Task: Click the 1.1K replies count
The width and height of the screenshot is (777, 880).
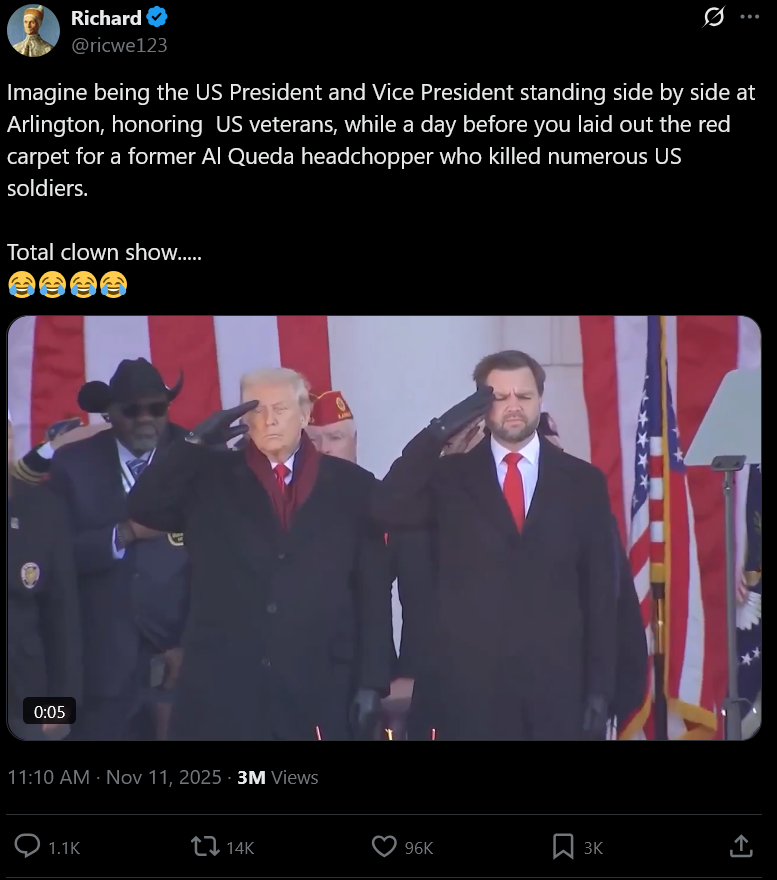Action: [64, 847]
